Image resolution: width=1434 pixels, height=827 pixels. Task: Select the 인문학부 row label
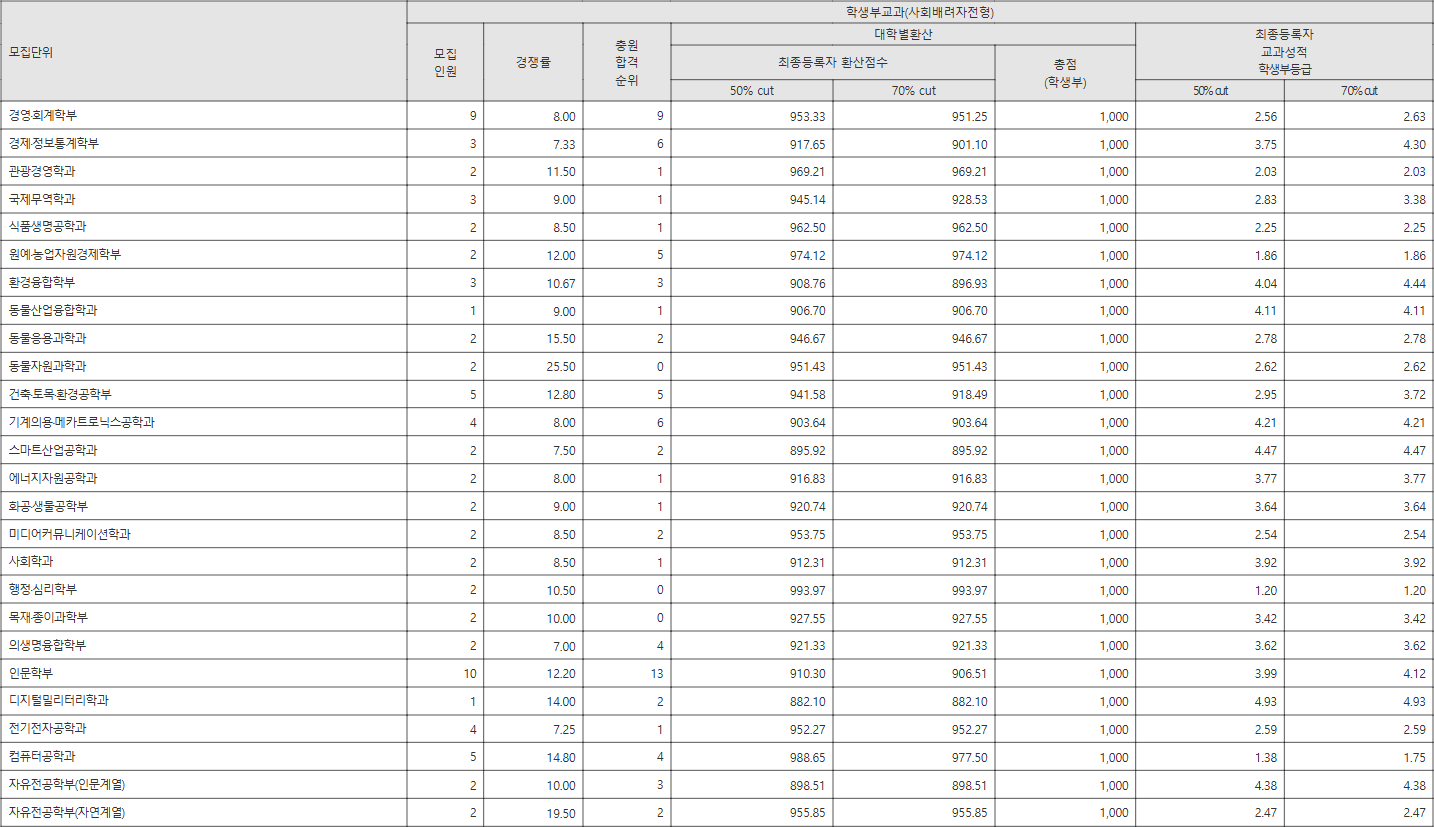[30, 673]
